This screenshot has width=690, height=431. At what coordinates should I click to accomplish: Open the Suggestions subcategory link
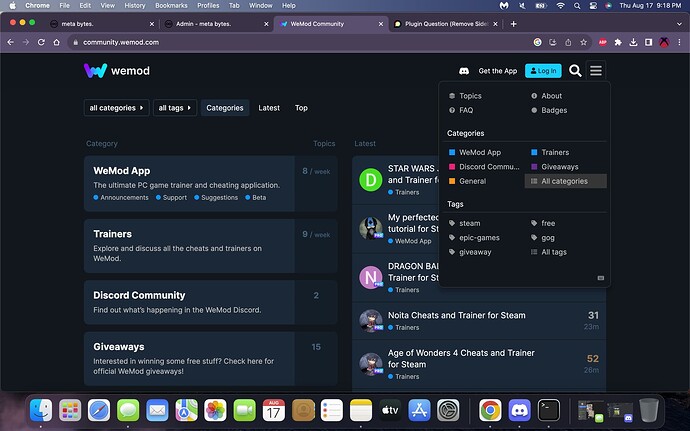(x=216, y=198)
